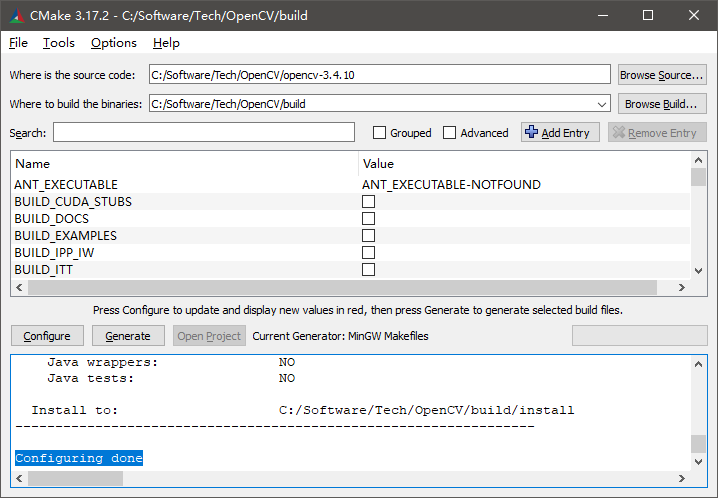This screenshot has width=718, height=498.
Task: Select the ANT_EXECUTABLE entry name
Action: [66, 184]
